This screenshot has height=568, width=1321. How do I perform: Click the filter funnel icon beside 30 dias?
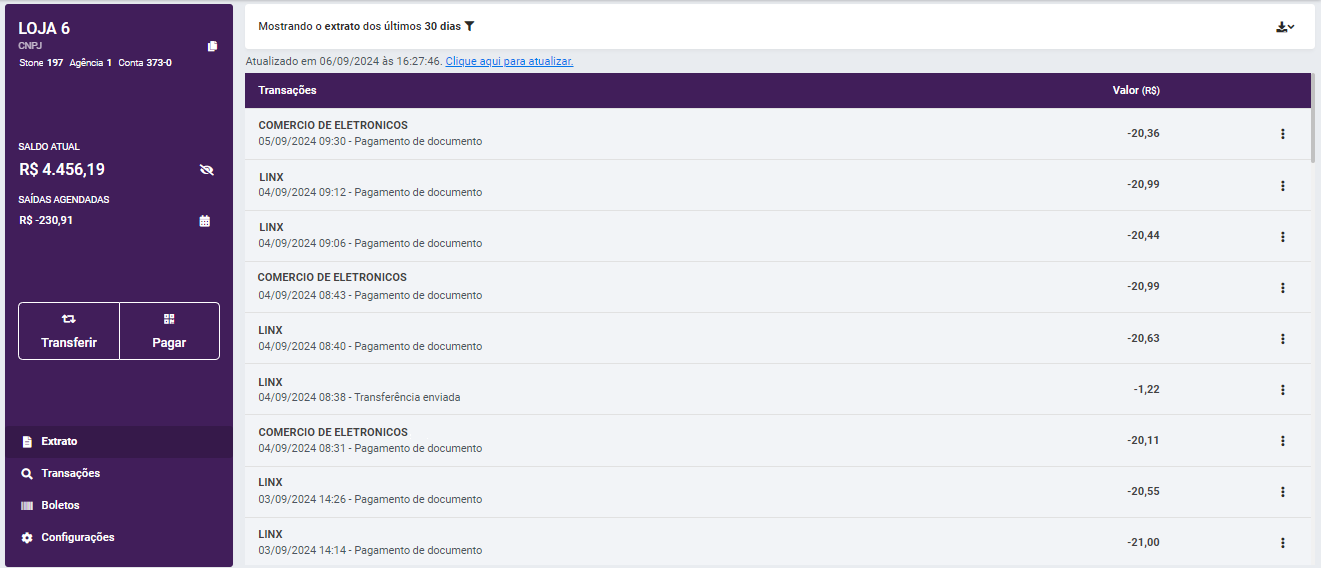pyautogui.click(x=469, y=26)
